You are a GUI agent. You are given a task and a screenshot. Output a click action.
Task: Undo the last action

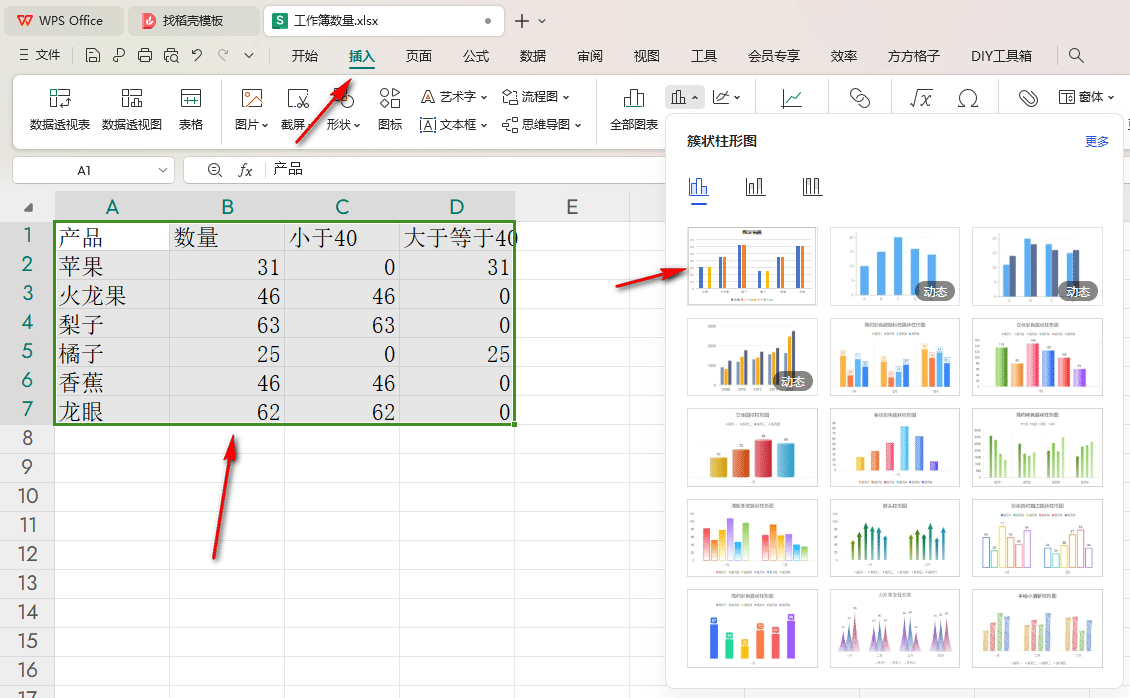197,55
